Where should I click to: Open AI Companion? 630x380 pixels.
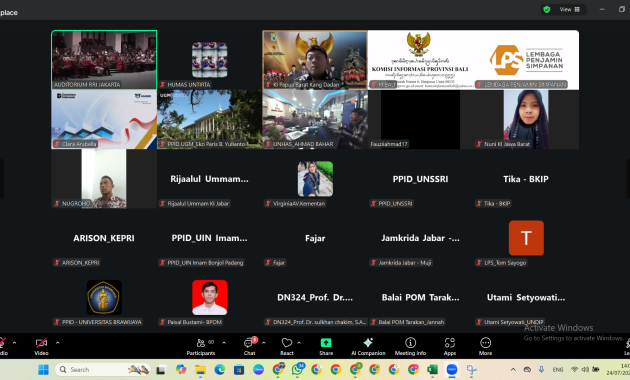tap(368, 347)
